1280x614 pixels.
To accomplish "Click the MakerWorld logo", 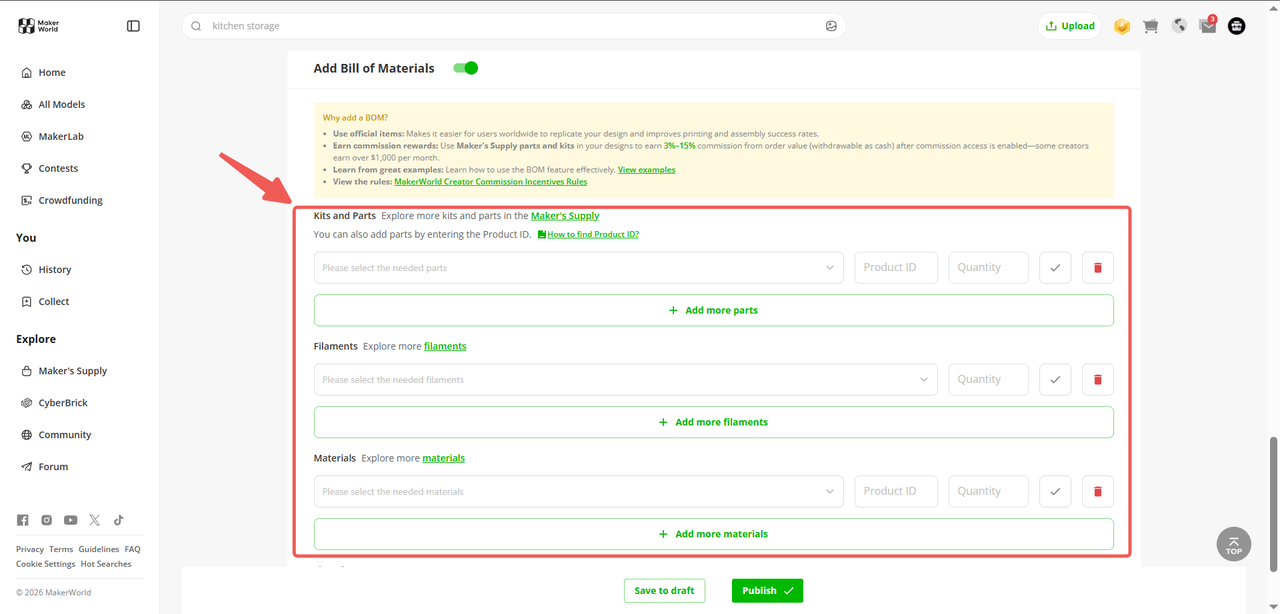I will (x=38, y=26).
